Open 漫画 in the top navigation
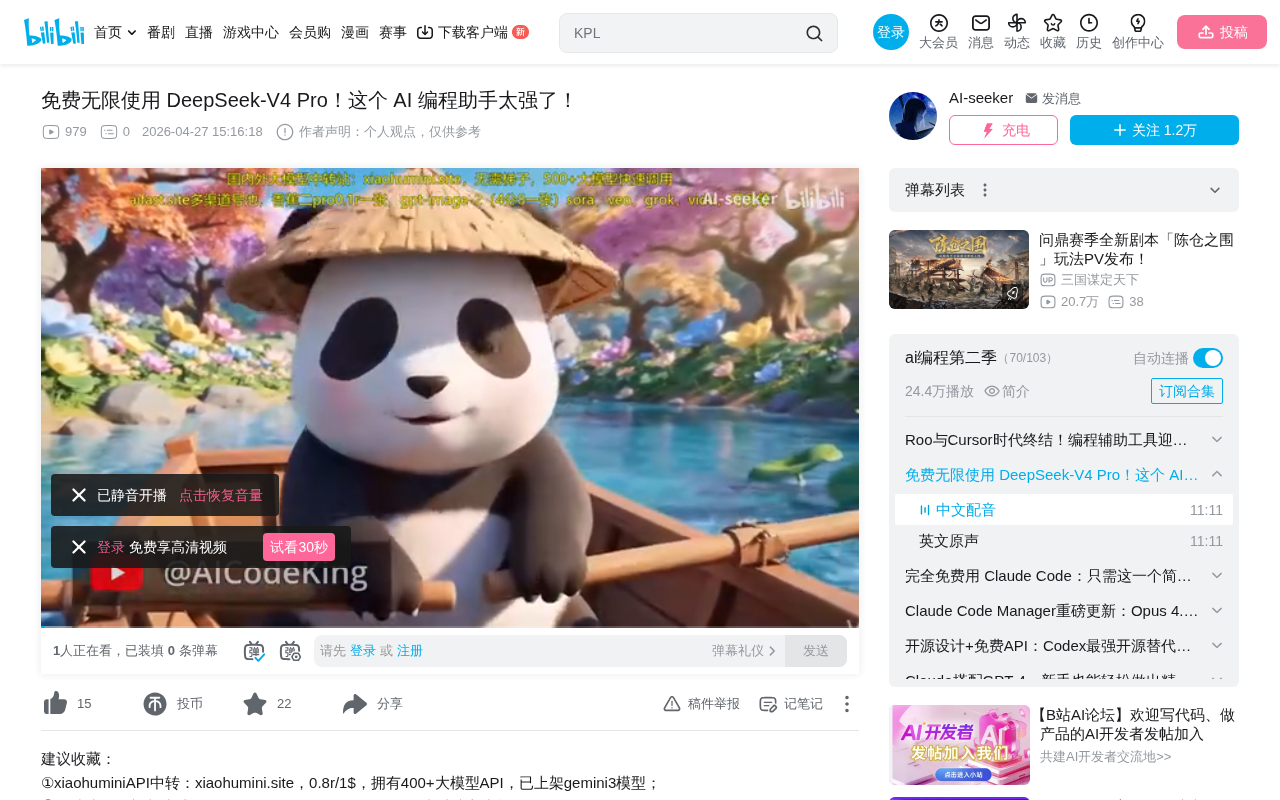The image size is (1280, 800). 355,32
